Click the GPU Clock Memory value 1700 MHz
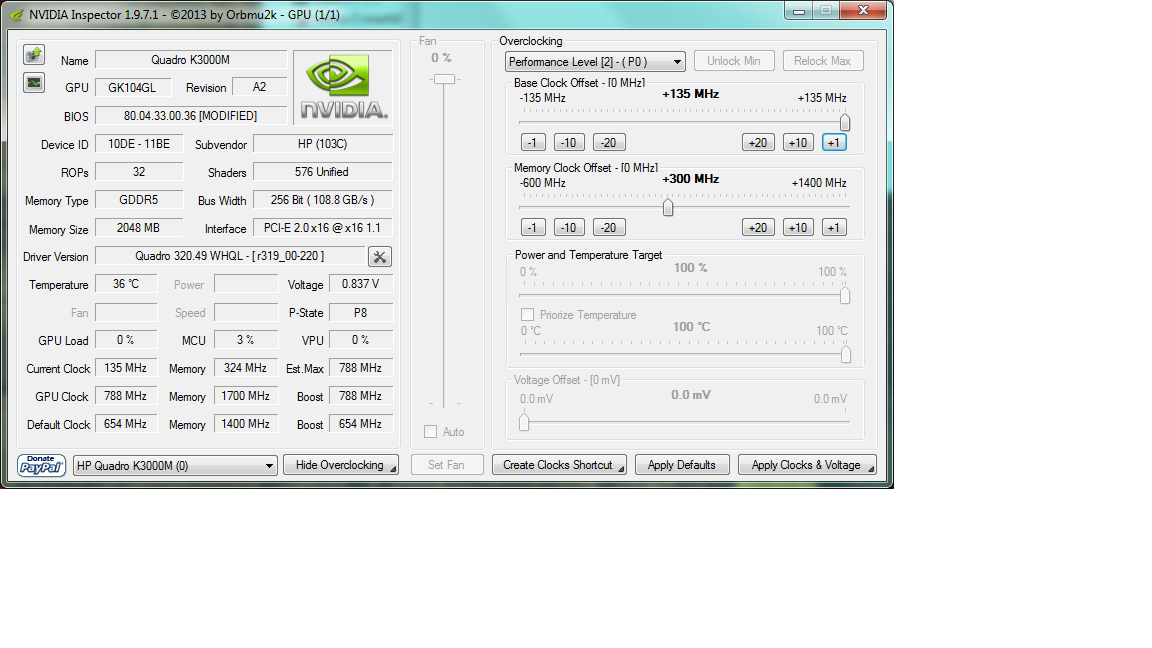Screen dimensions: 1152x648 (245, 396)
